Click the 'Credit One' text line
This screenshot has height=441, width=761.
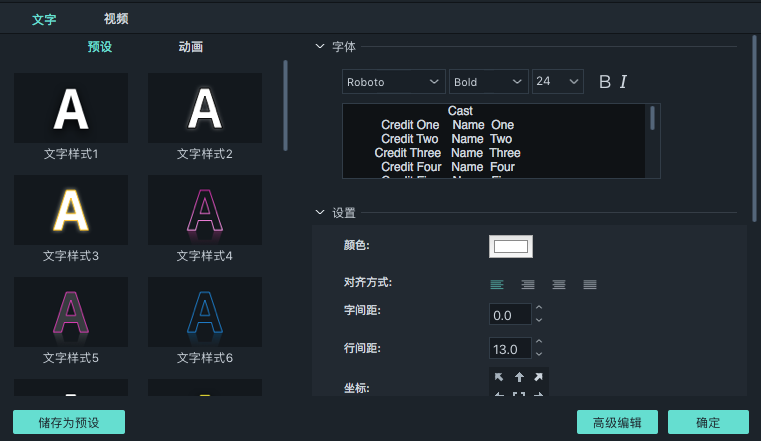[x=410, y=125]
